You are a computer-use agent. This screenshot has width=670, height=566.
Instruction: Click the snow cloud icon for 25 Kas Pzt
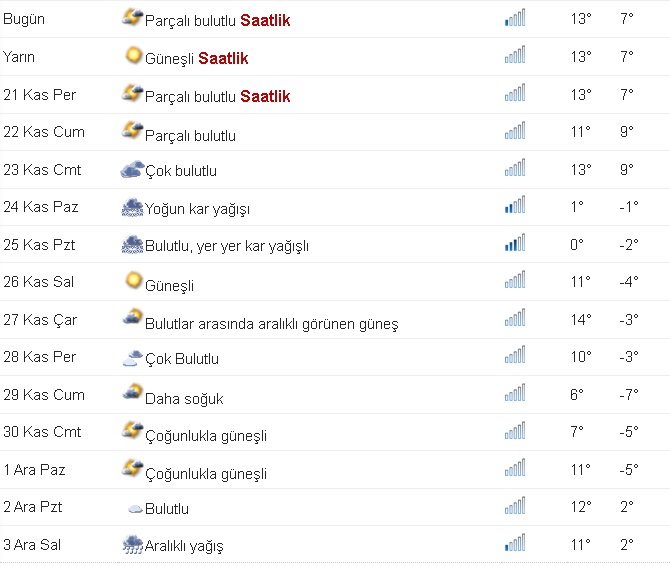(x=132, y=244)
